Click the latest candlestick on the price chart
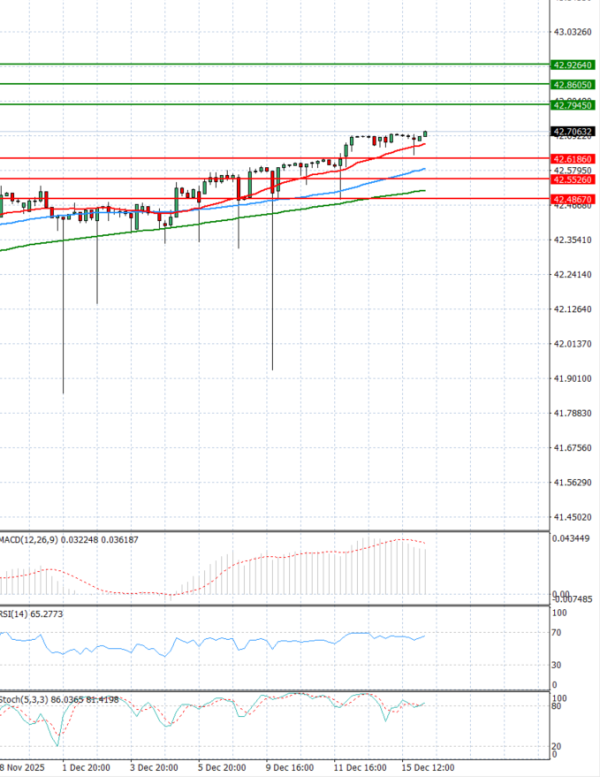600x777 pixels. [426, 134]
